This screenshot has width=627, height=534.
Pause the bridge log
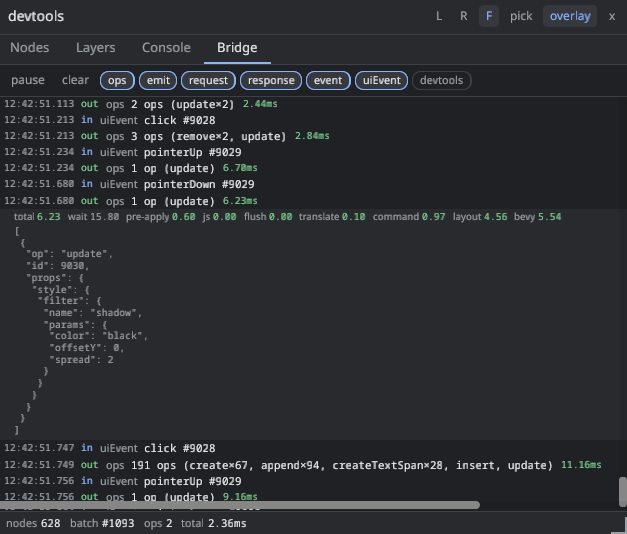(x=28, y=80)
